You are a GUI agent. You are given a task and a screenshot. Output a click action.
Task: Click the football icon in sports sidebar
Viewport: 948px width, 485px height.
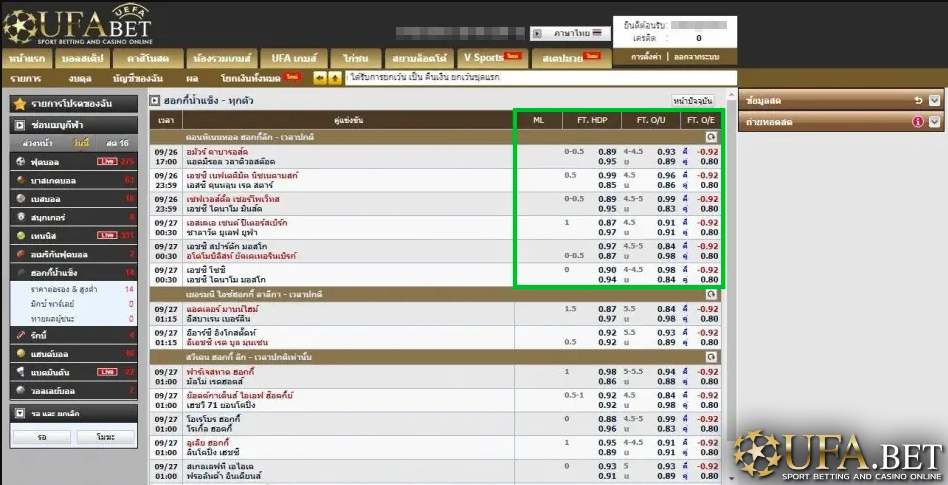click(22, 161)
